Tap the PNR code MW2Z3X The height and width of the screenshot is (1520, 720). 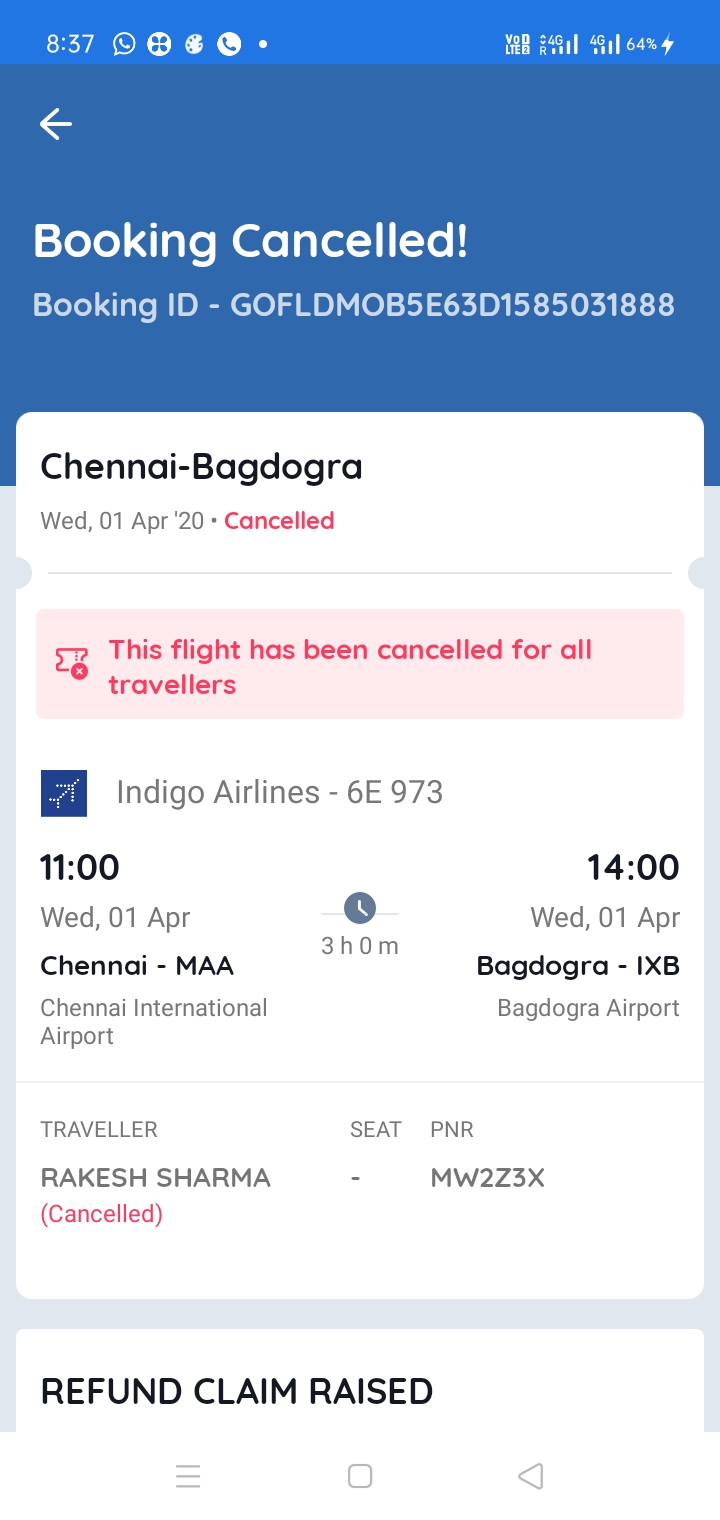[x=487, y=1178]
